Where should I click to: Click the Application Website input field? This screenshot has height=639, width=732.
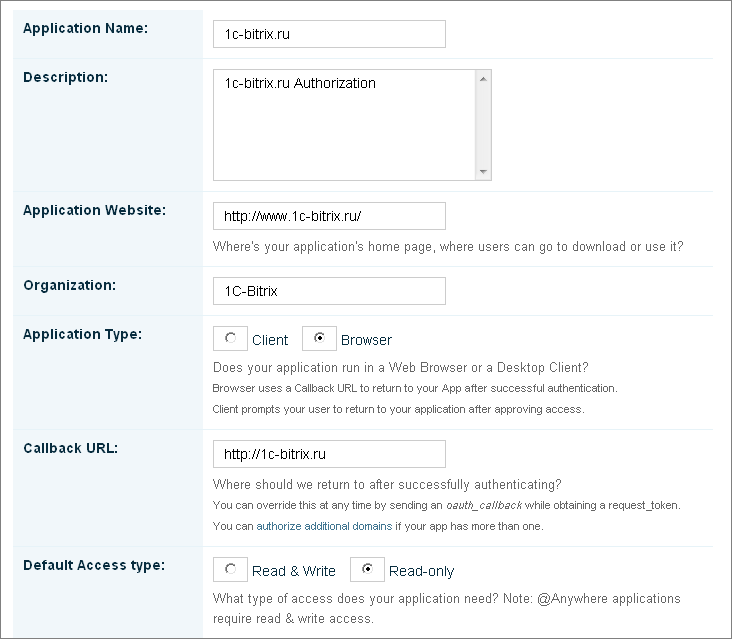click(329, 216)
